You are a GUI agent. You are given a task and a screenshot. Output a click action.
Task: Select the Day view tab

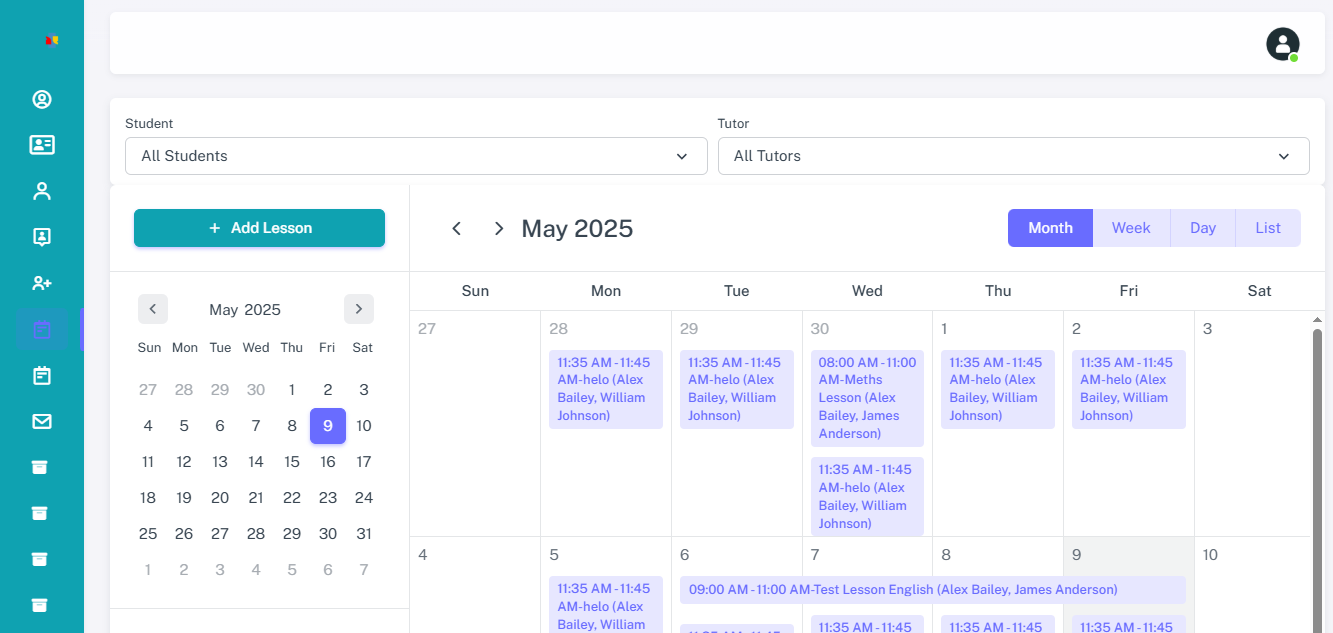(x=1202, y=228)
